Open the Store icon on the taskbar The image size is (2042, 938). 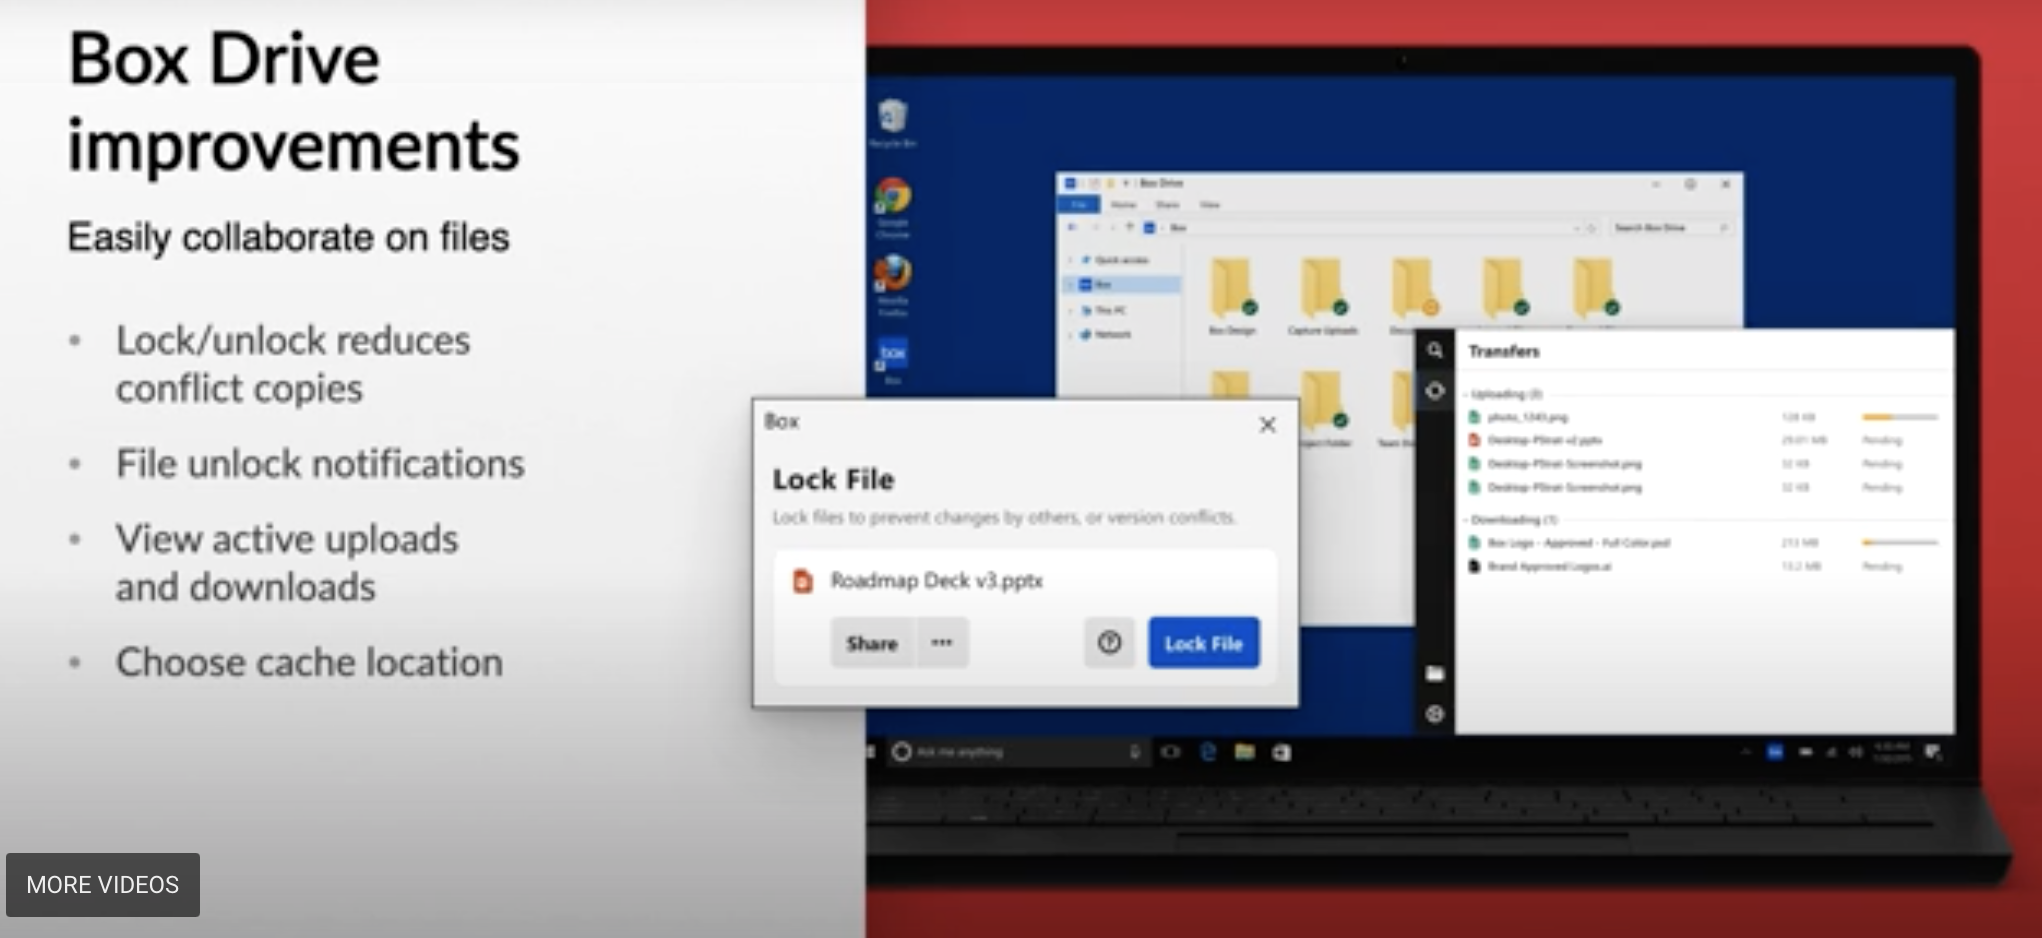(1281, 752)
